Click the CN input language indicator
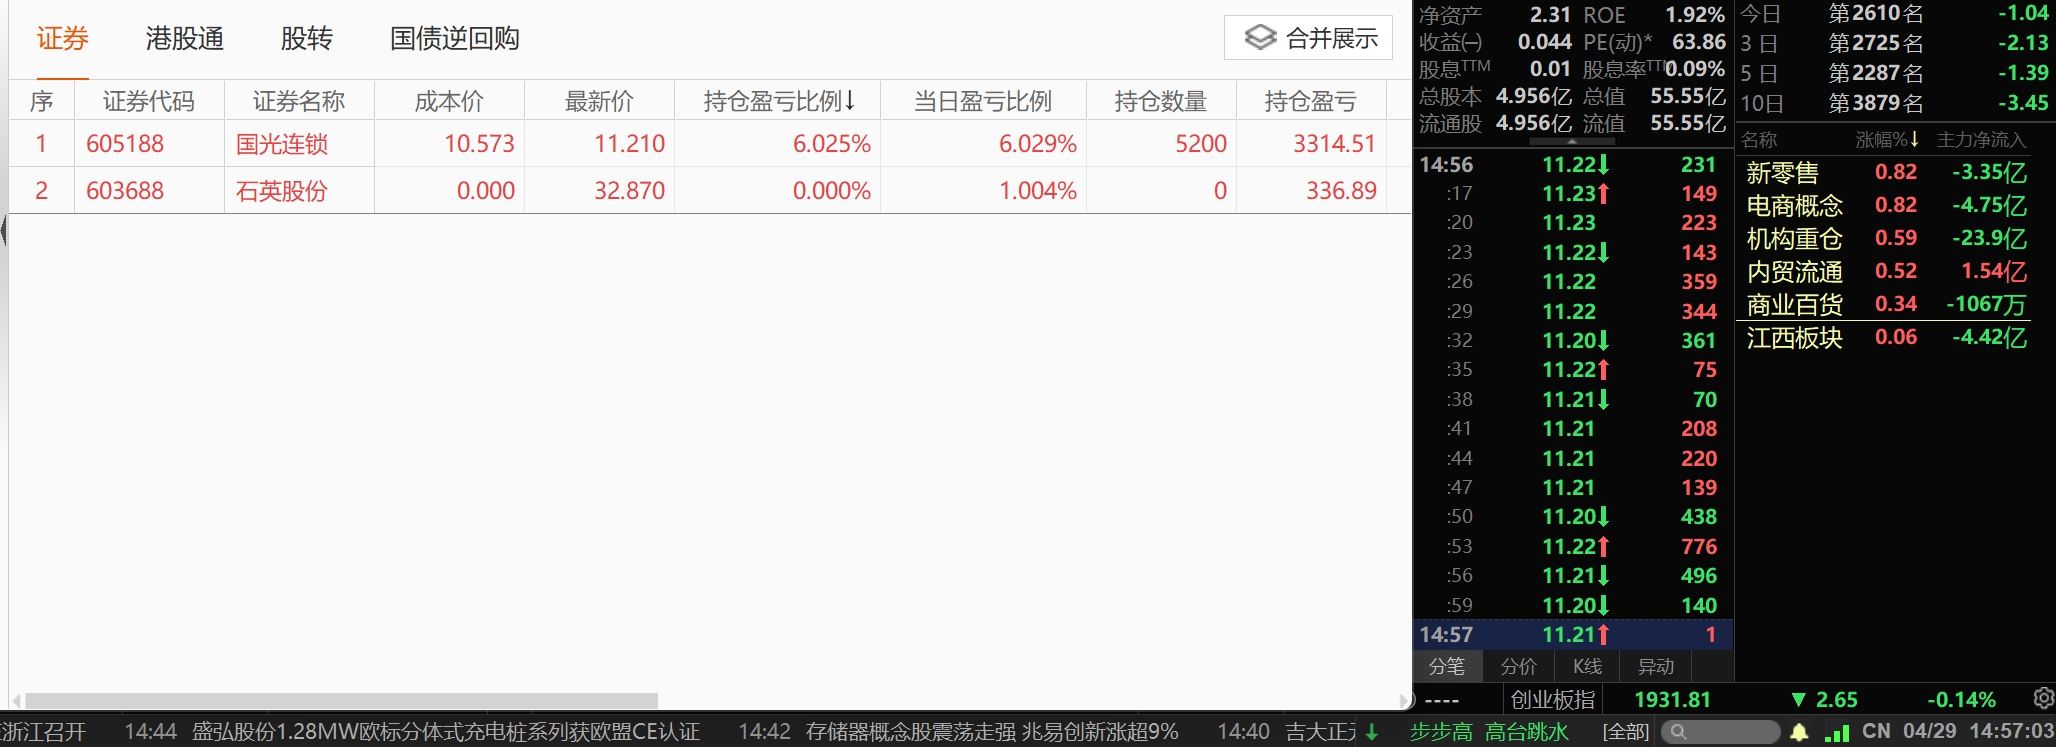The width and height of the screenshot is (2056, 747). pyautogui.click(x=1876, y=732)
